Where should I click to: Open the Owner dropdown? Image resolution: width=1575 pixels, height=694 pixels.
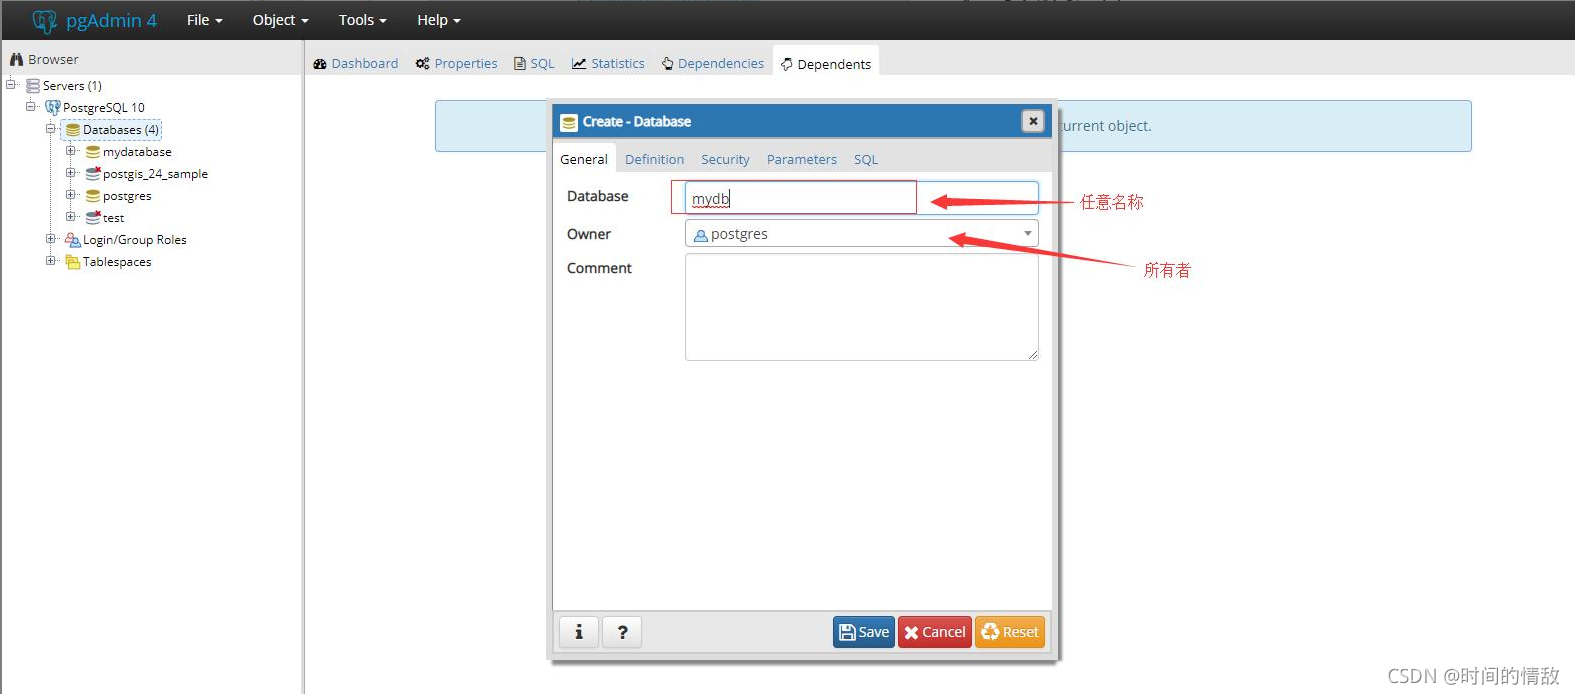(x=861, y=233)
